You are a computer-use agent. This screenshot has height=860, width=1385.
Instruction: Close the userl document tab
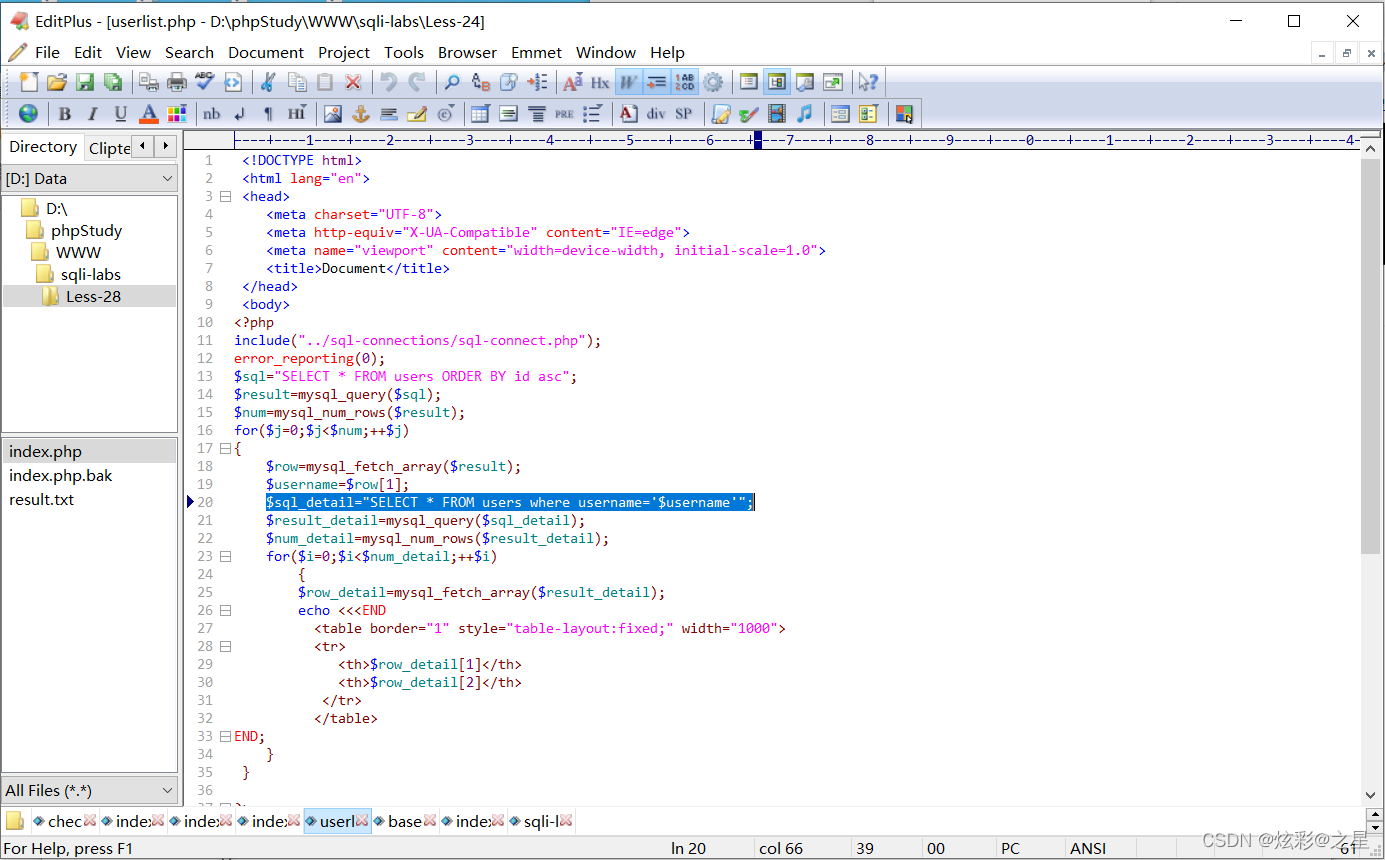tap(362, 821)
